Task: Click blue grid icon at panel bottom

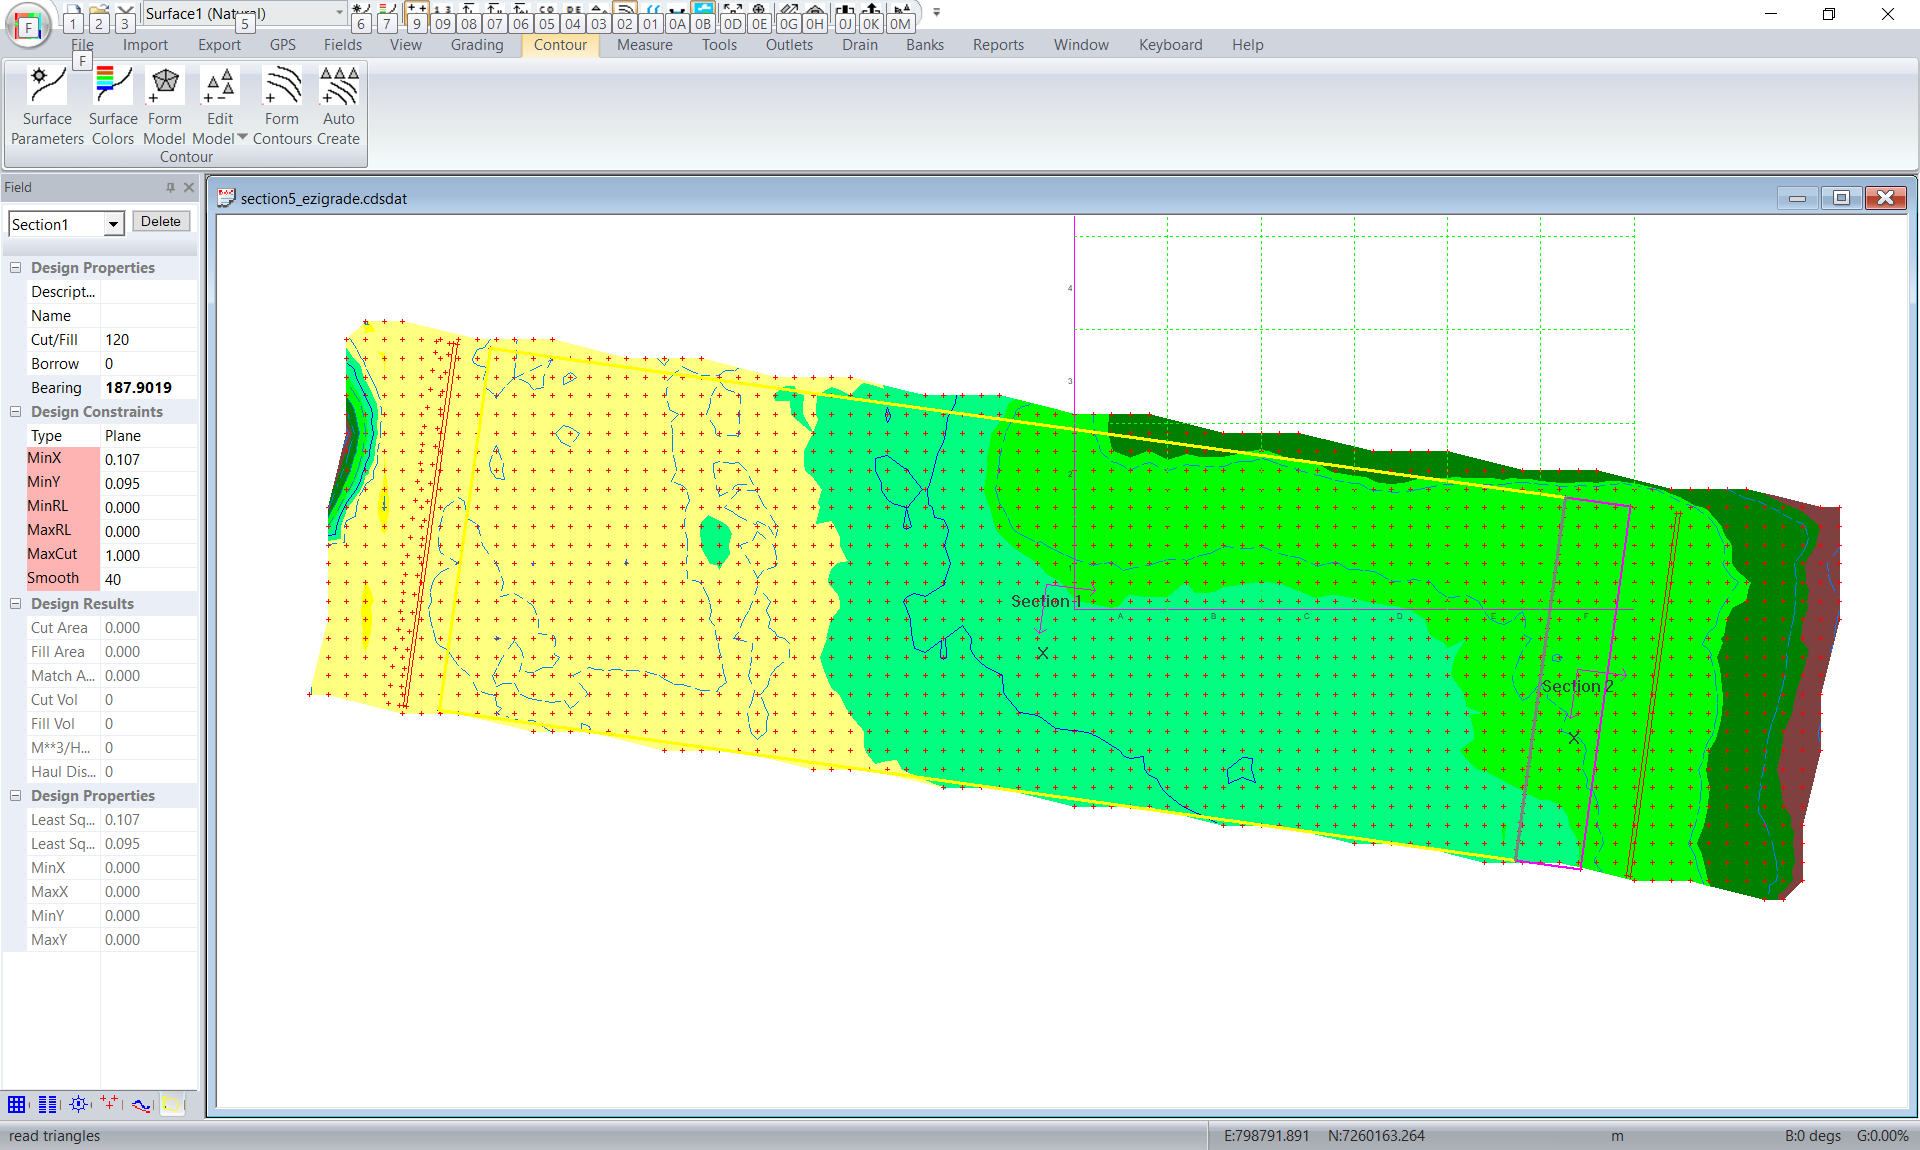Action: pos(17,1105)
